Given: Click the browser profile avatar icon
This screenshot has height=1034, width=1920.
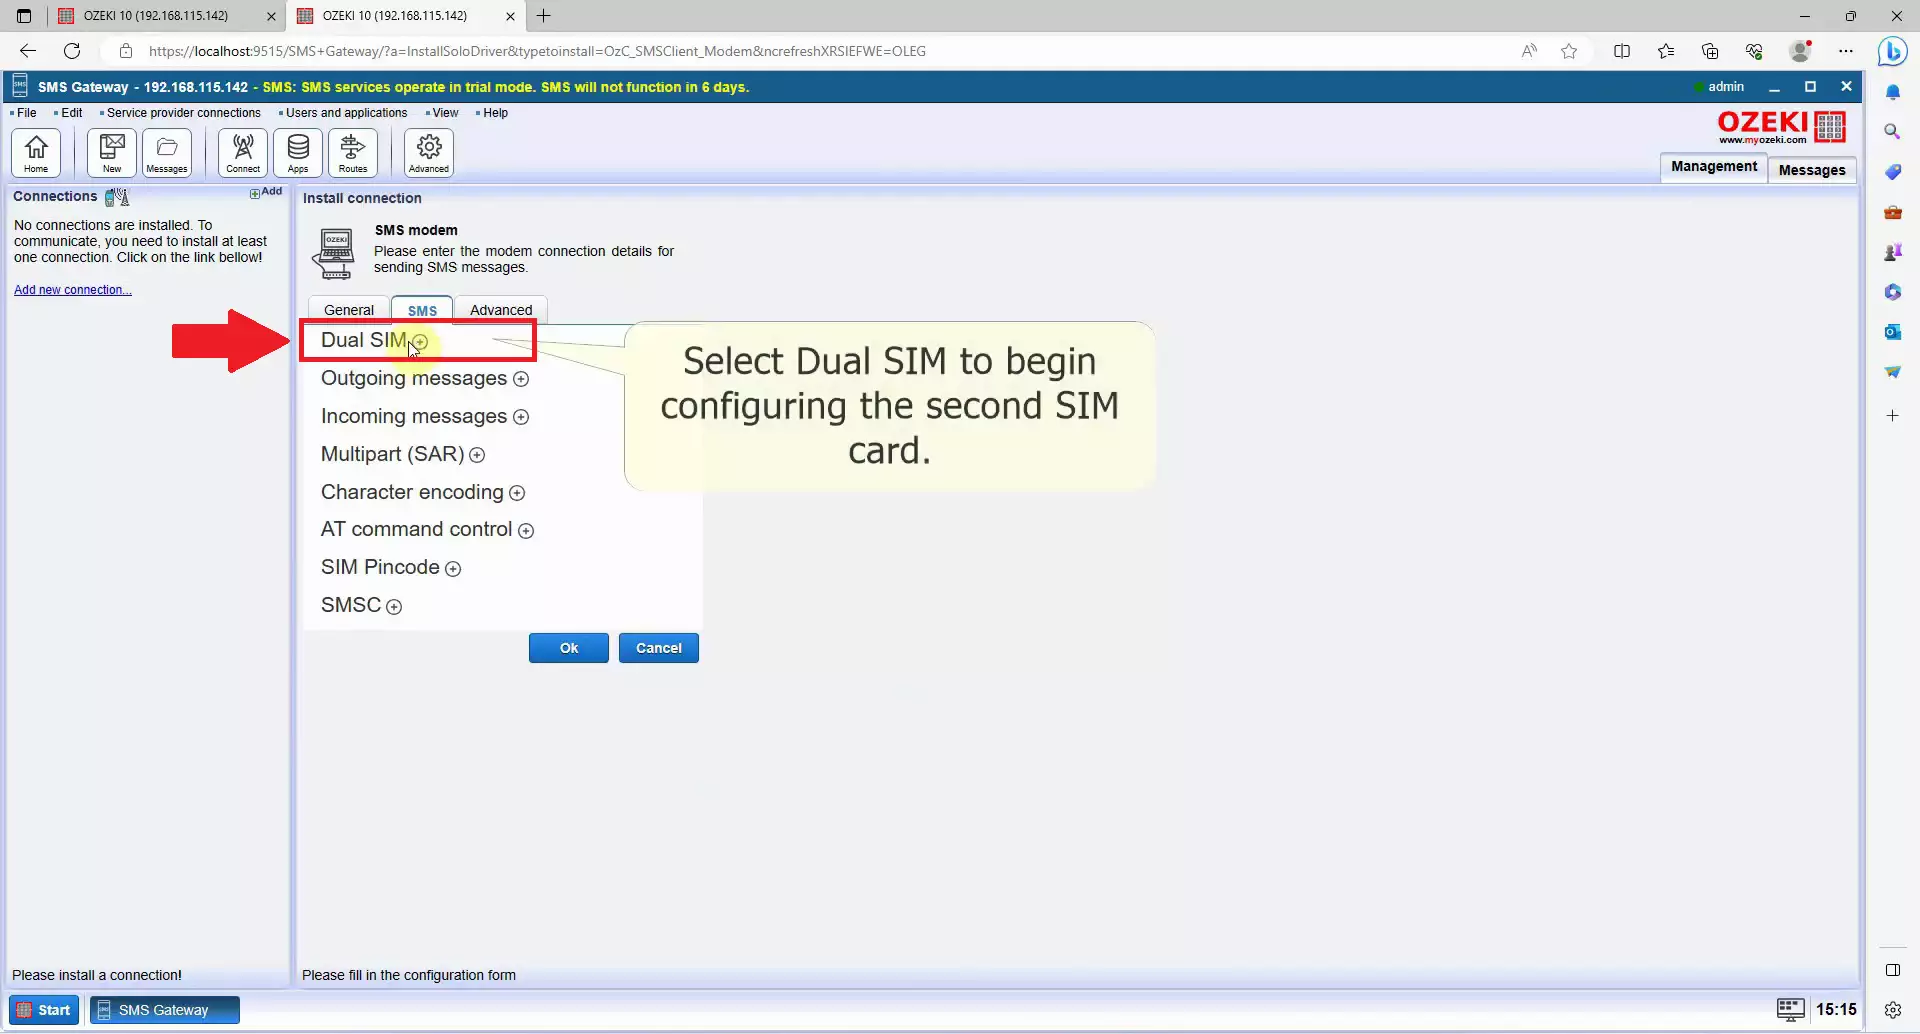Looking at the screenshot, I should pos(1799,51).
